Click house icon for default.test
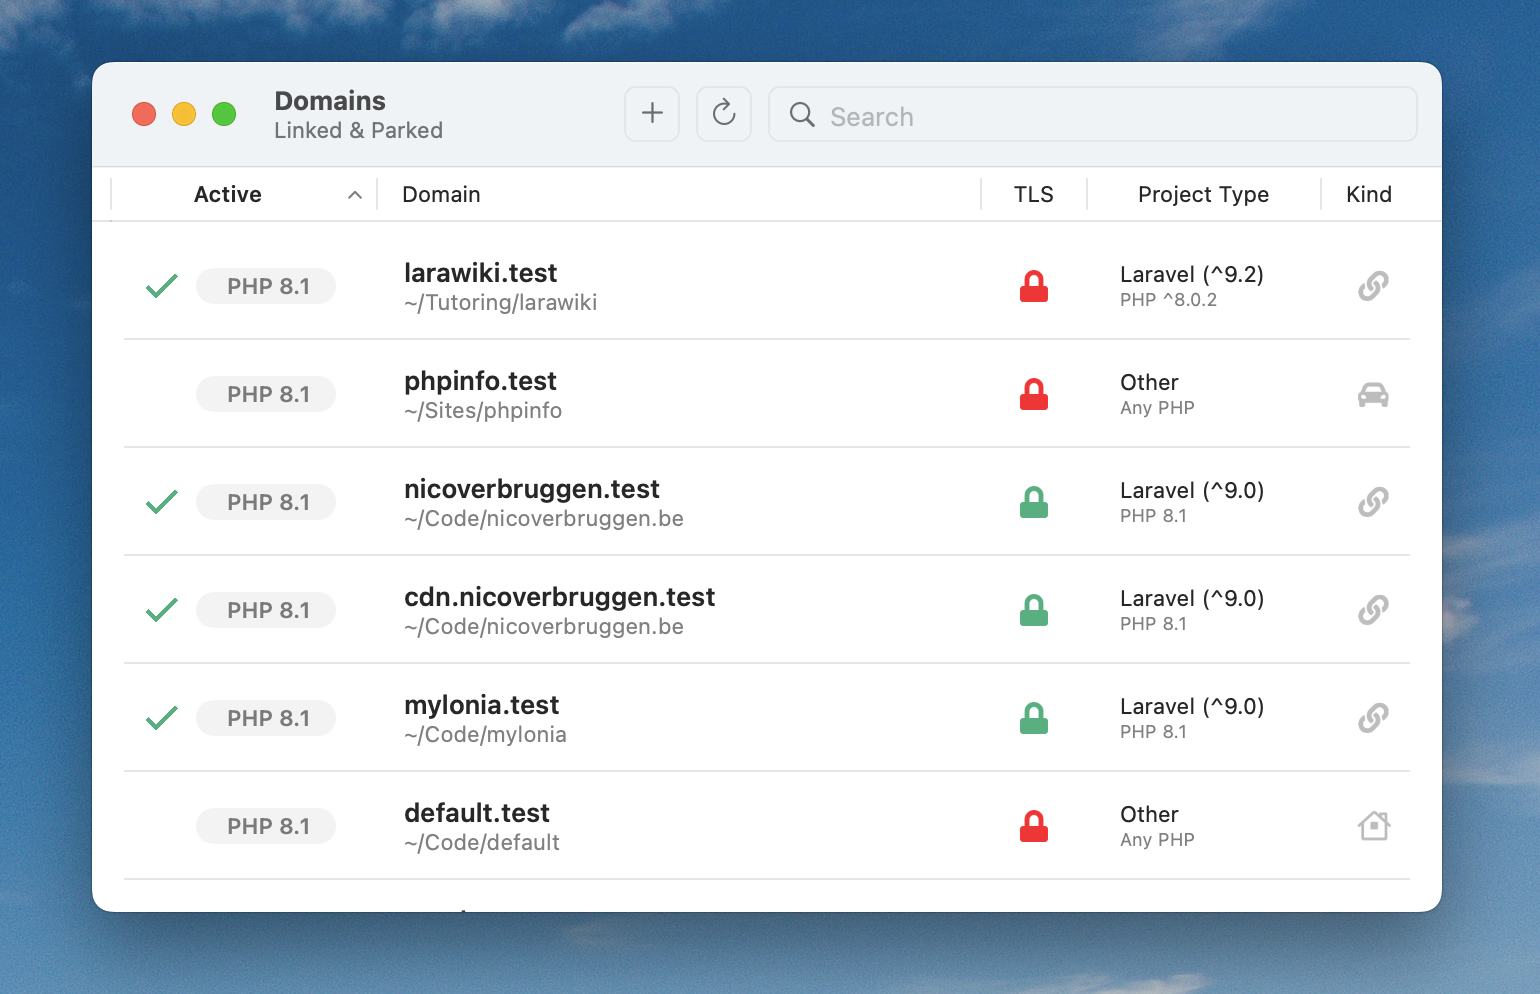This screenshot has height=994, width=1540. point(1374,826)
